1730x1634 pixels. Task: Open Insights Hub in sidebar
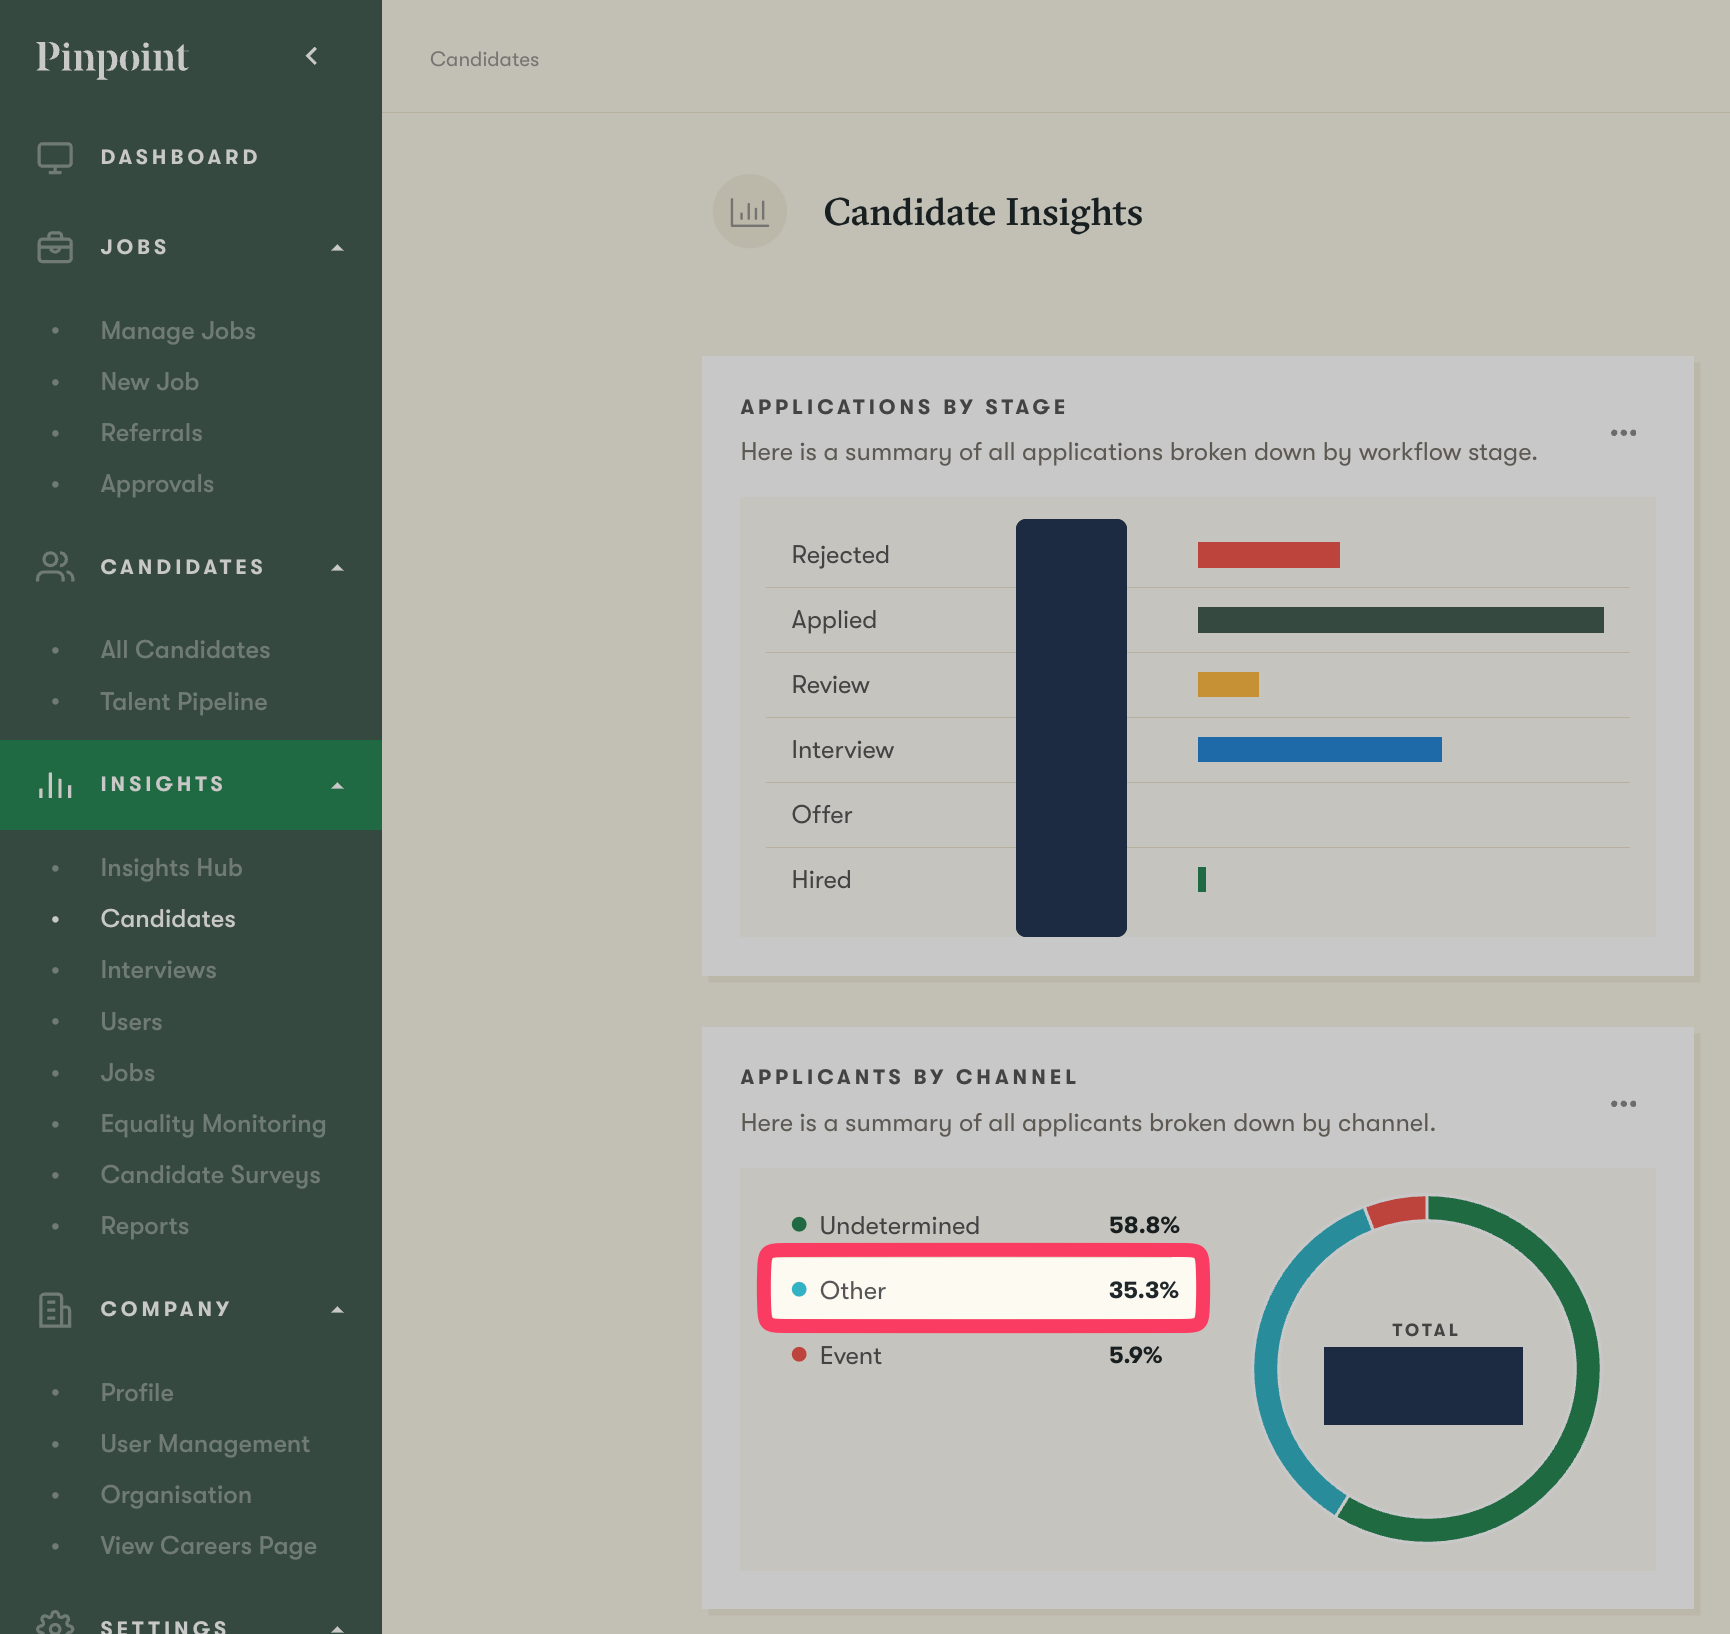pos(171,868)
